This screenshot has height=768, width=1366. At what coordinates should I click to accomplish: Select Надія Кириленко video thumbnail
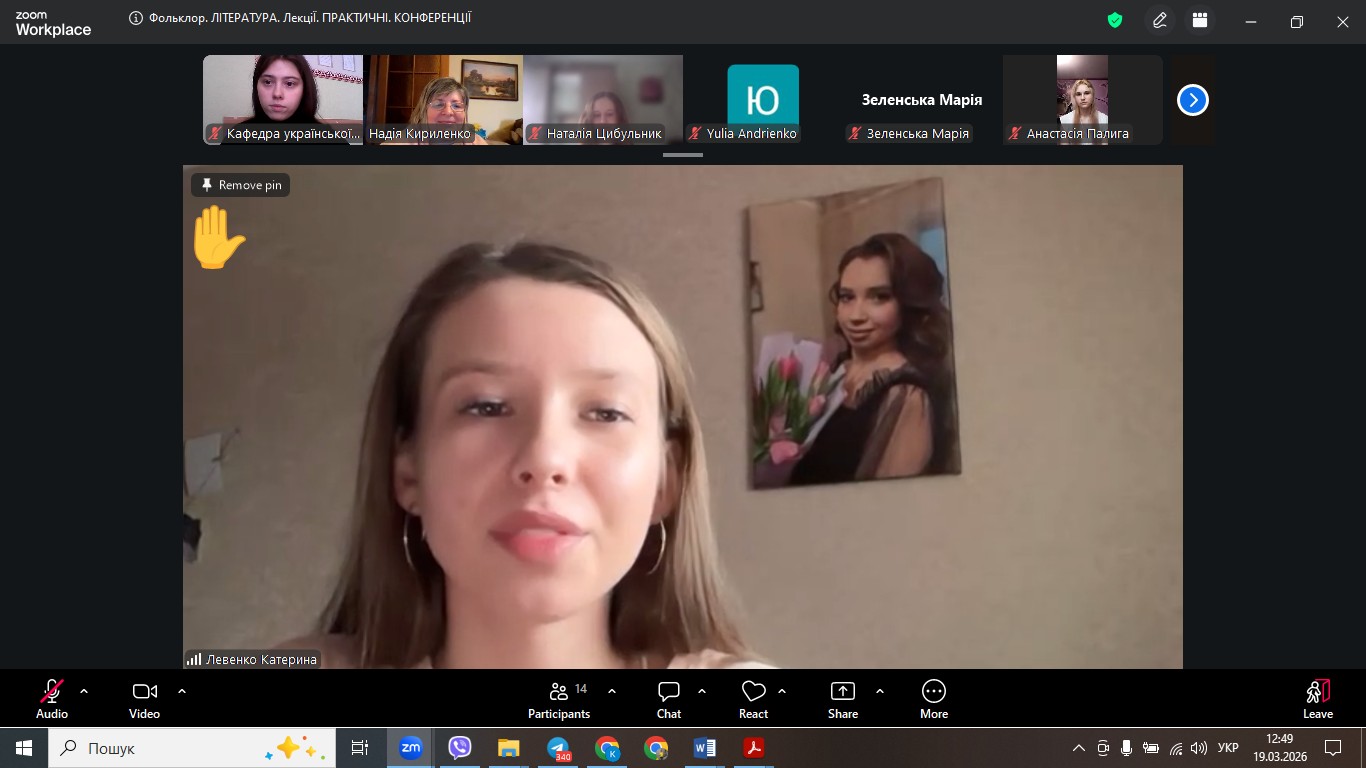443,100
